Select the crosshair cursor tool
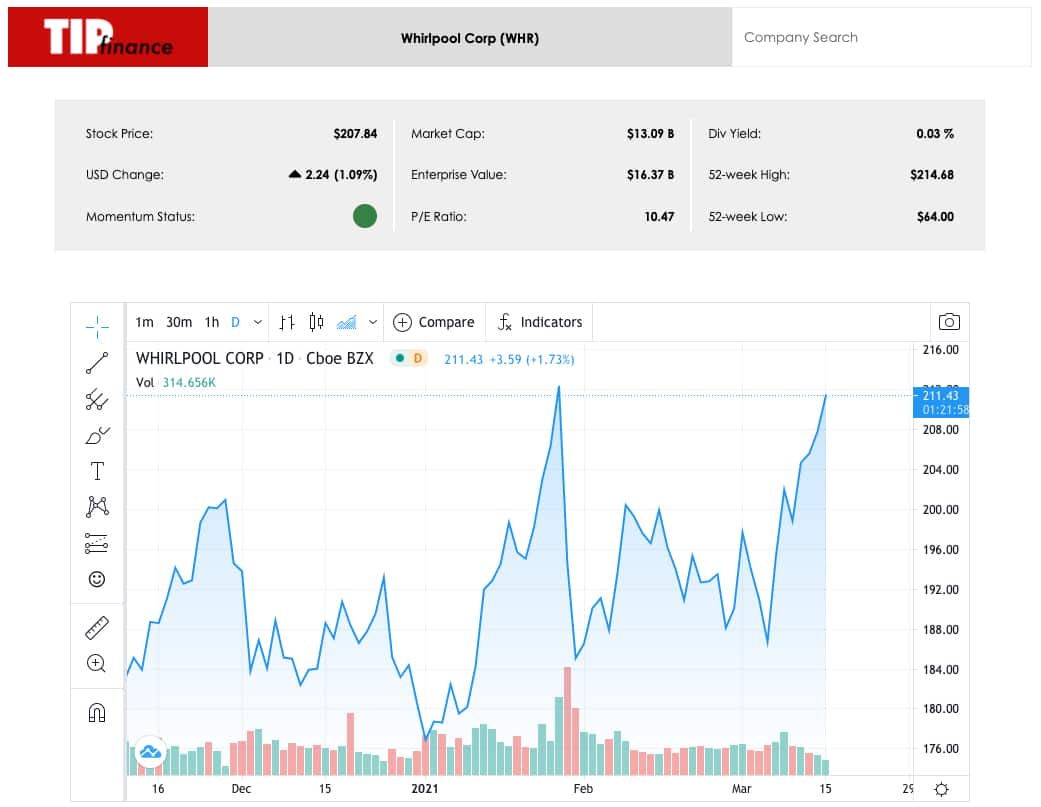The image size is (1041, 807). (97, 325)
